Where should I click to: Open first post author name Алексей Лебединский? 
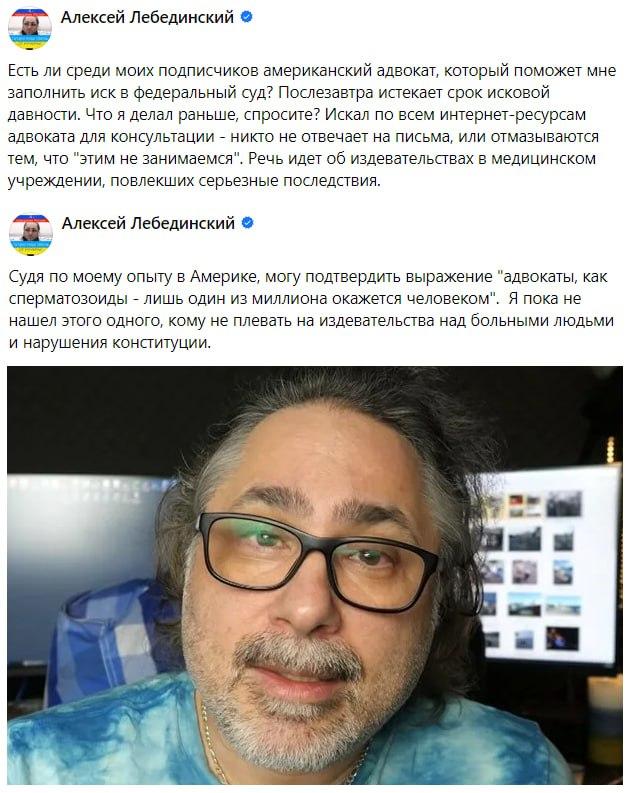click(148, 17)
